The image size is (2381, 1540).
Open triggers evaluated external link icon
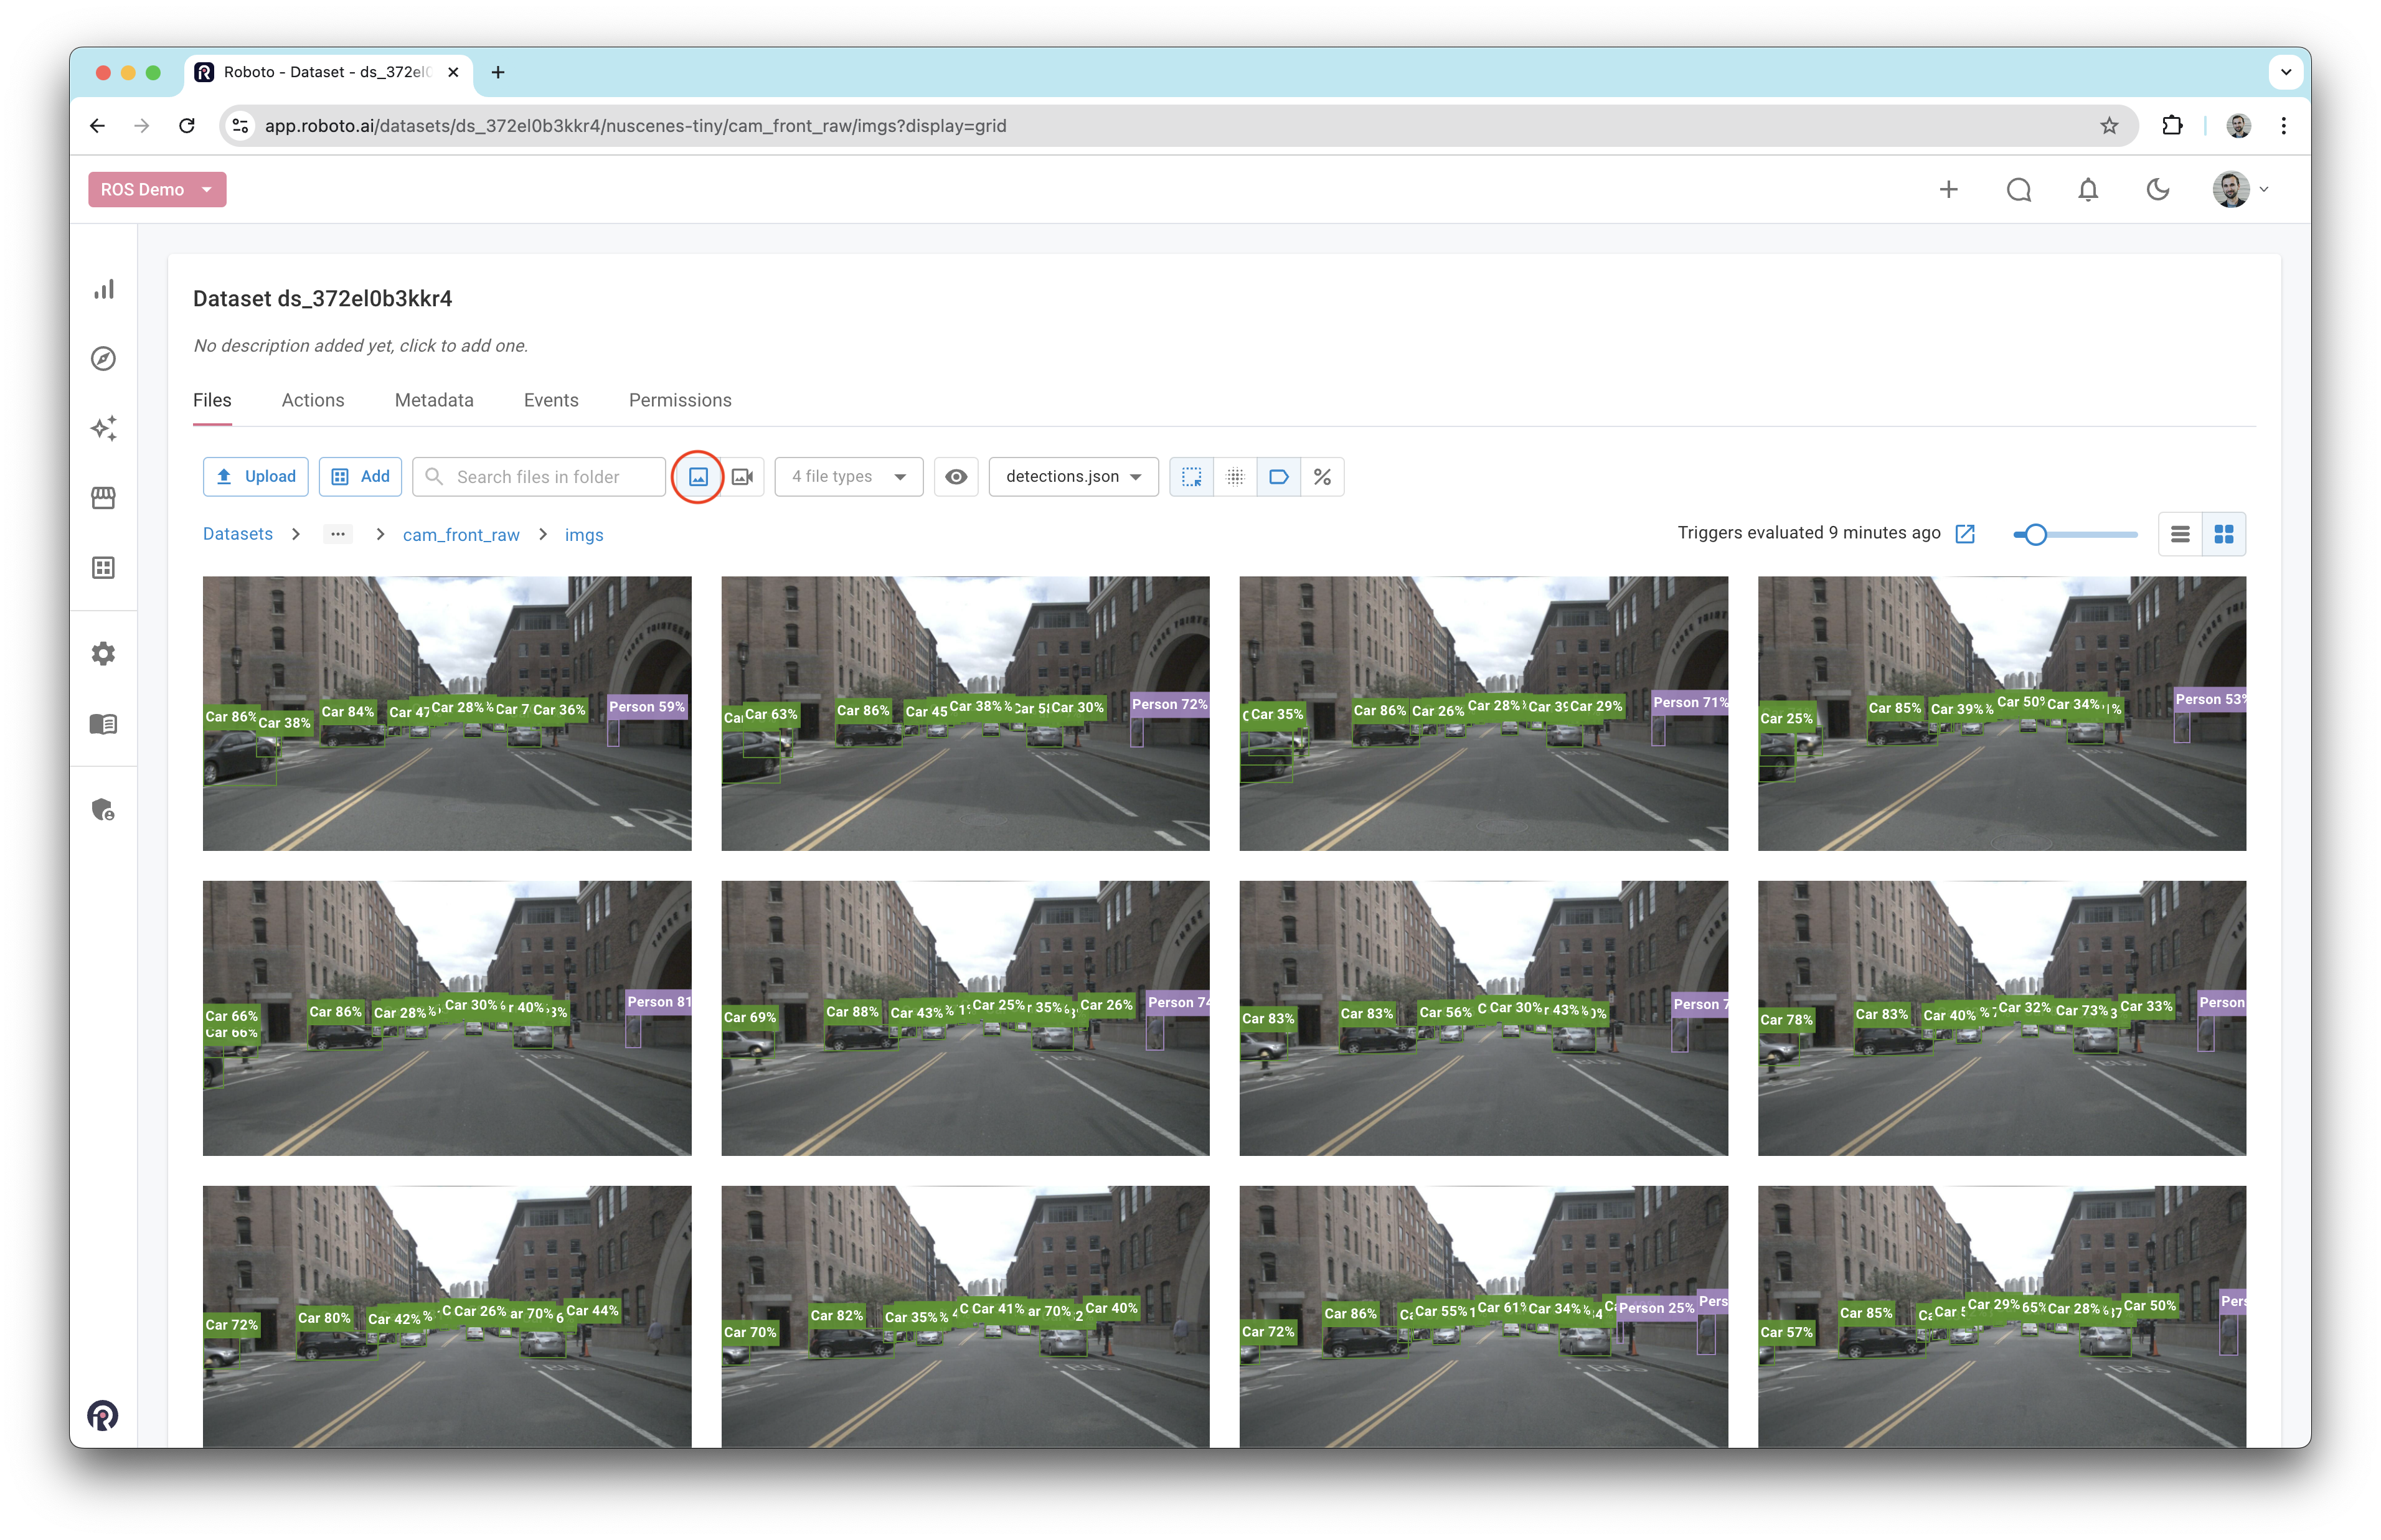(1965, 534)
